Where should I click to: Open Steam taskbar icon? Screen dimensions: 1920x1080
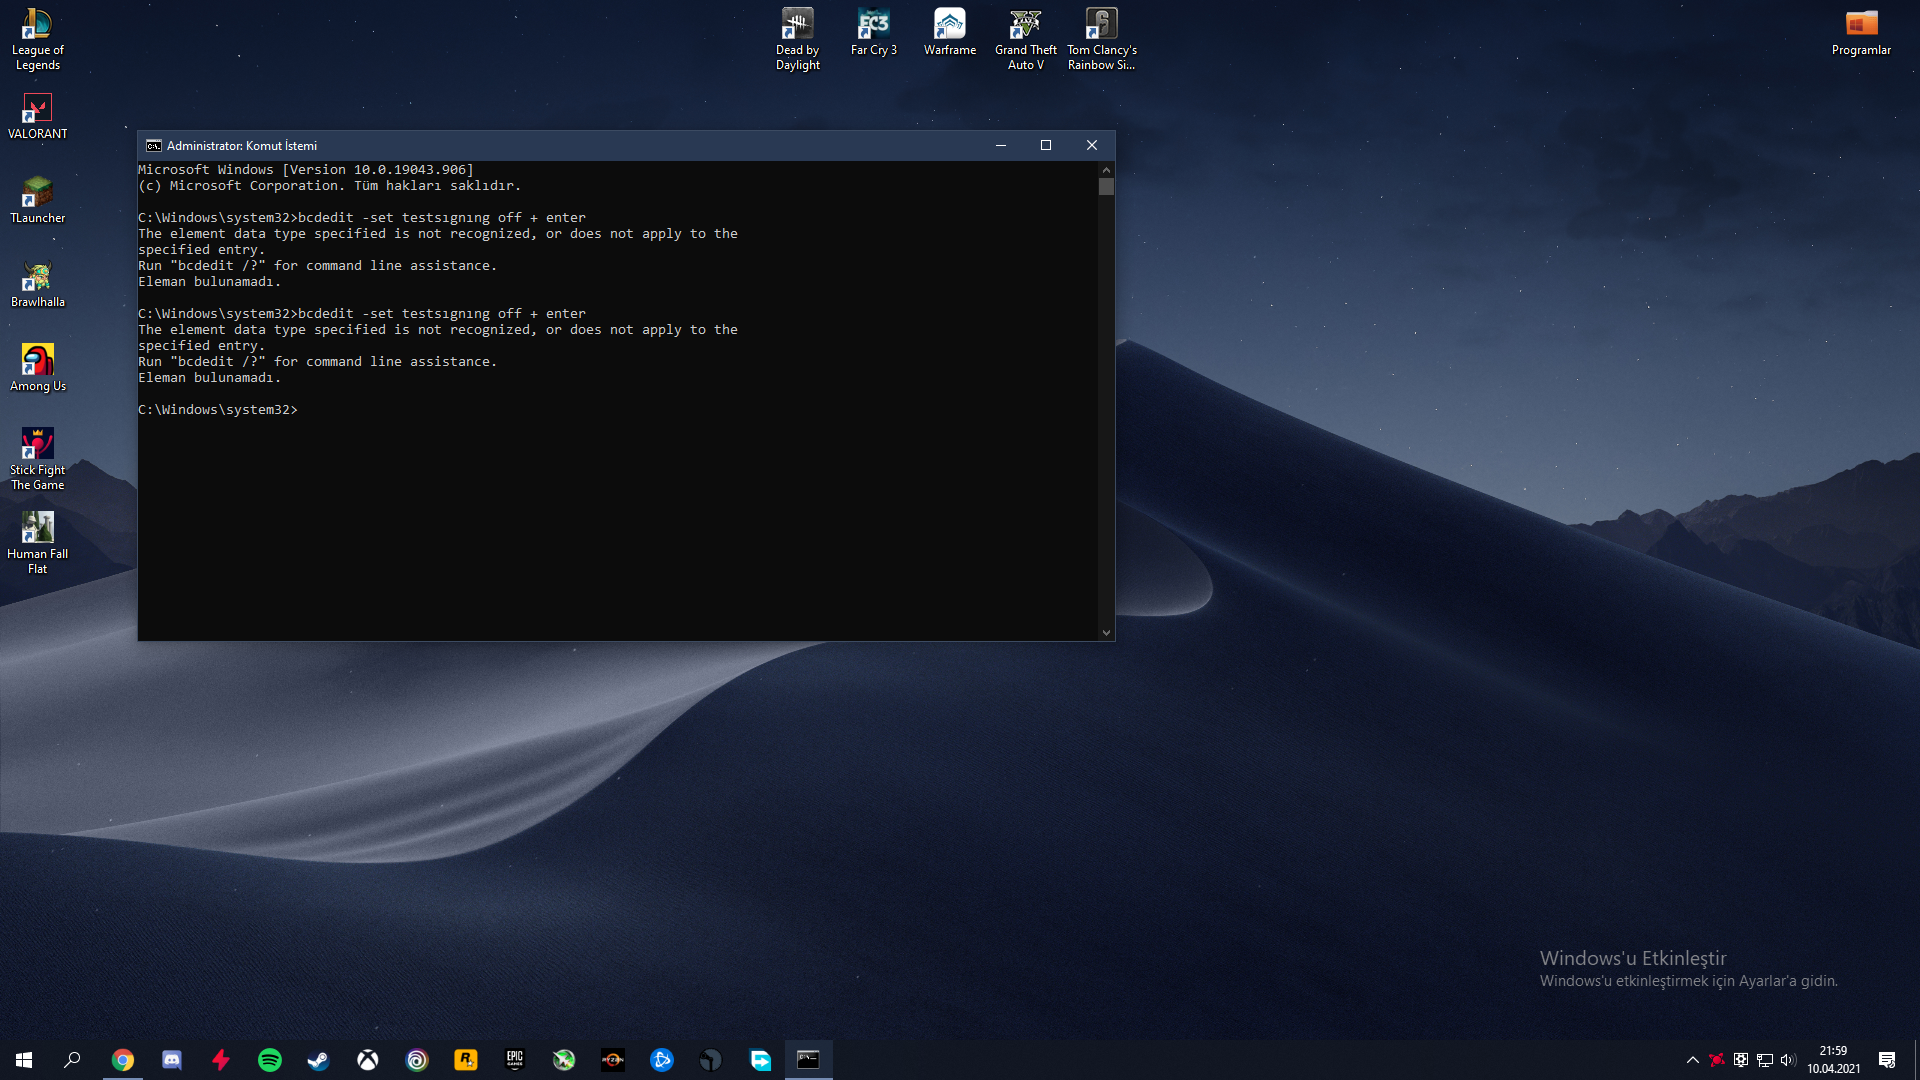[318, 1060]
